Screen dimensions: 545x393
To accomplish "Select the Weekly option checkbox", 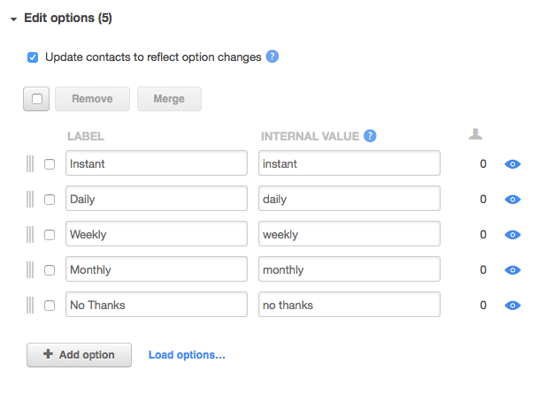I will 49,235.
